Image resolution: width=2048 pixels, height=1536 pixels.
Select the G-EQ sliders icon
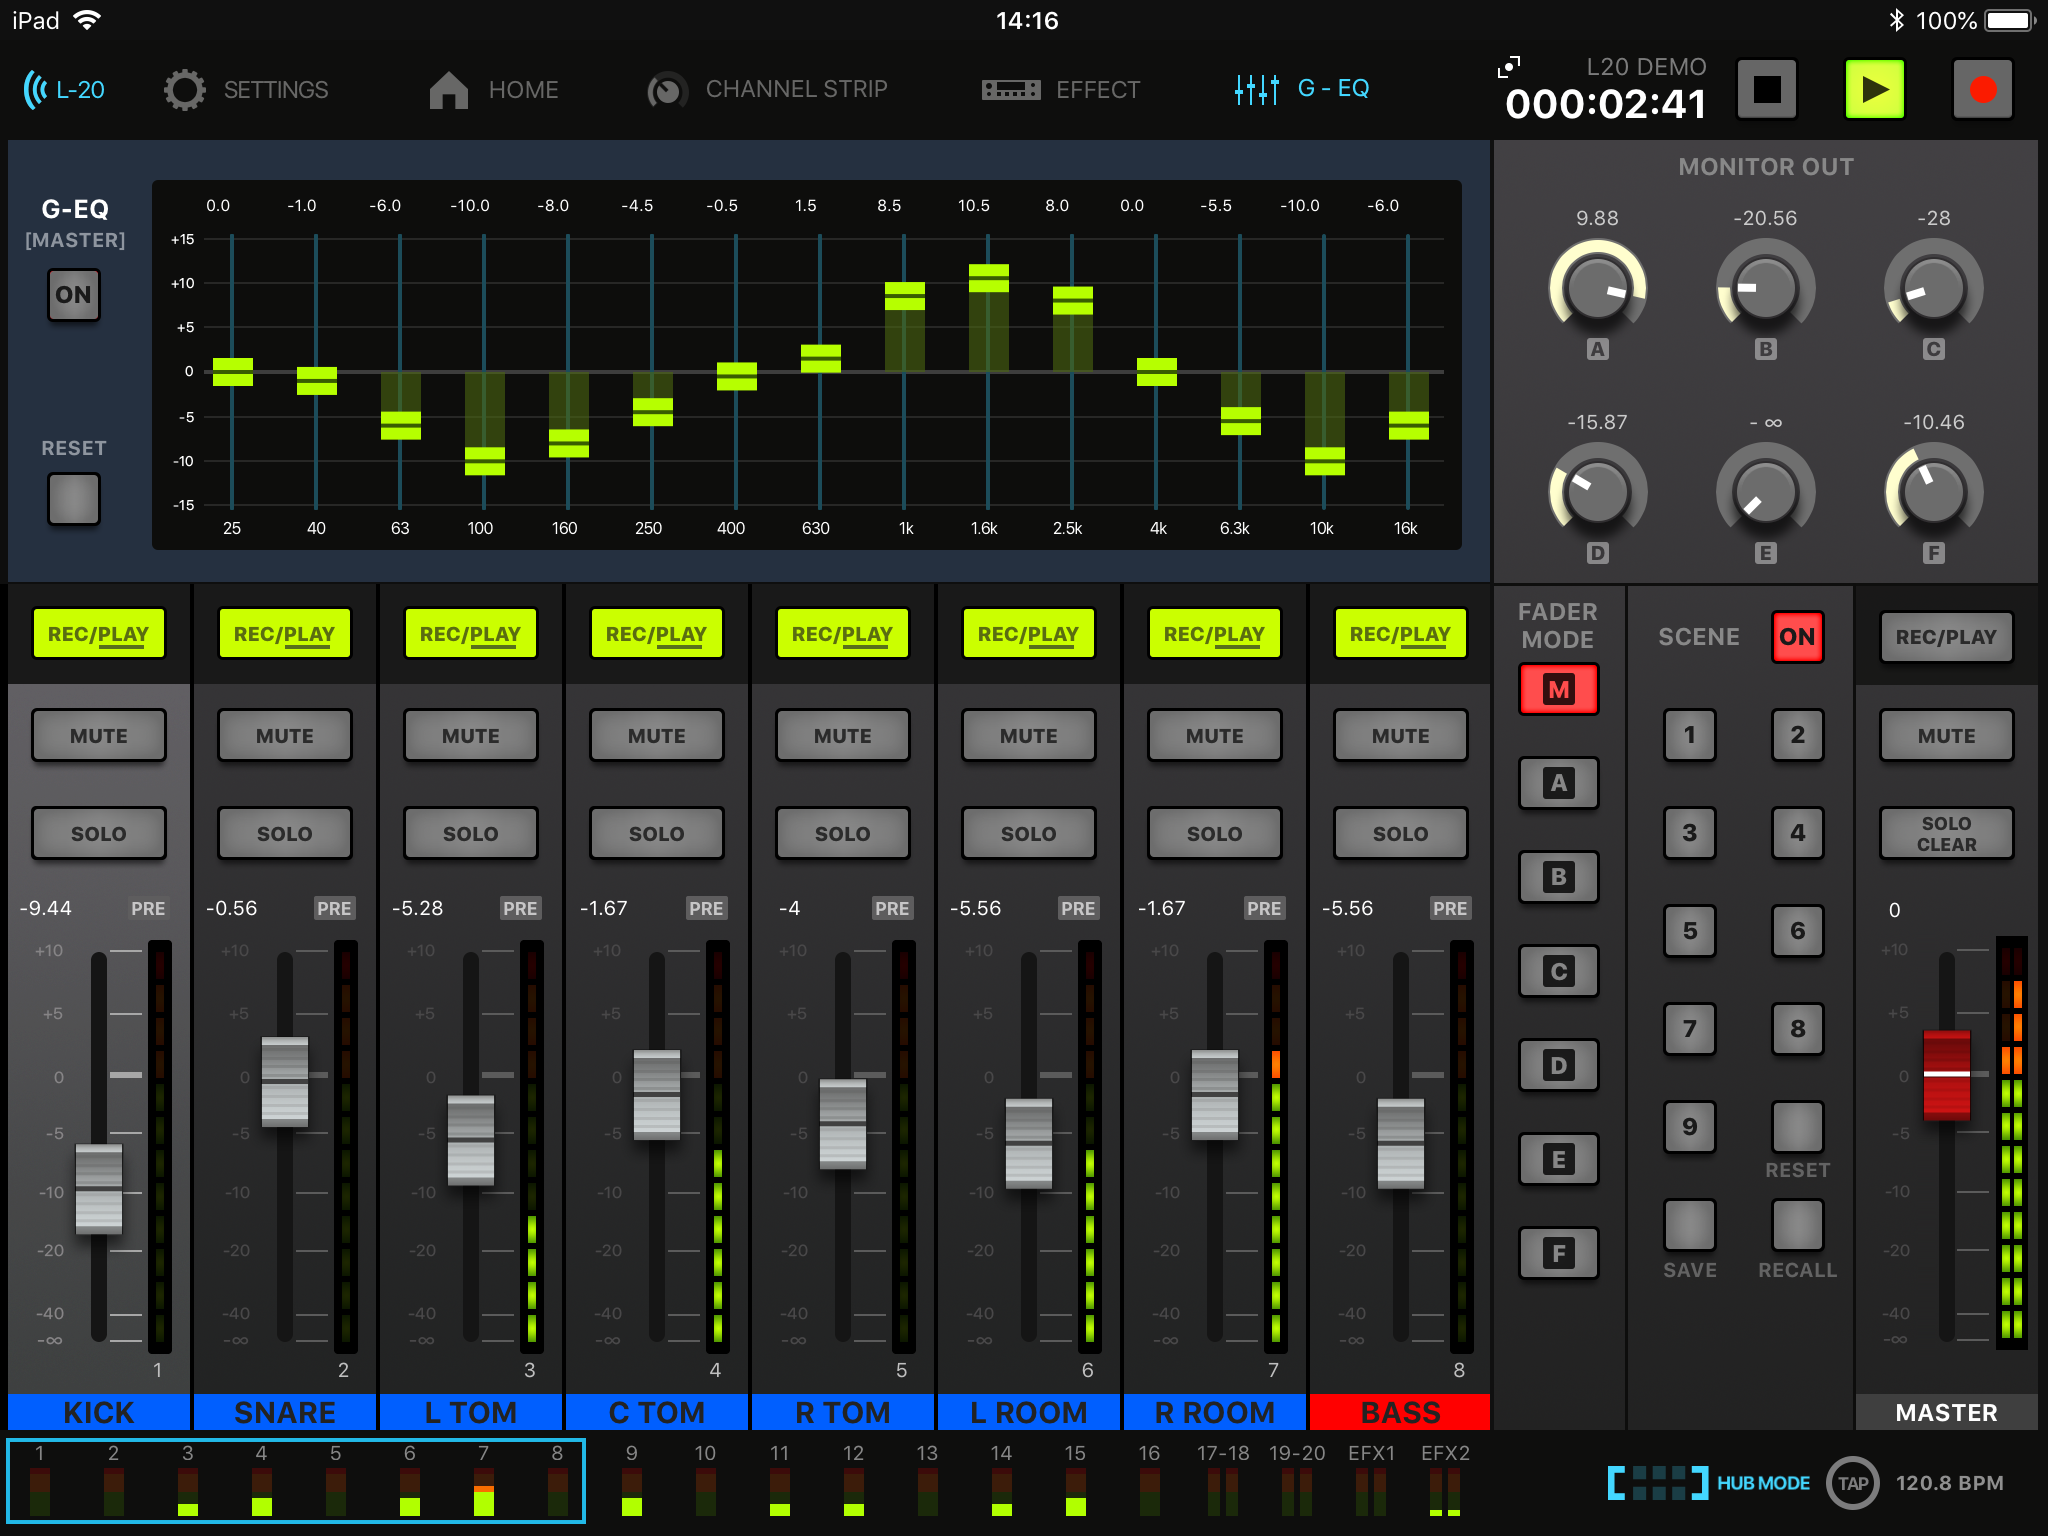[x=1257, y=90]
